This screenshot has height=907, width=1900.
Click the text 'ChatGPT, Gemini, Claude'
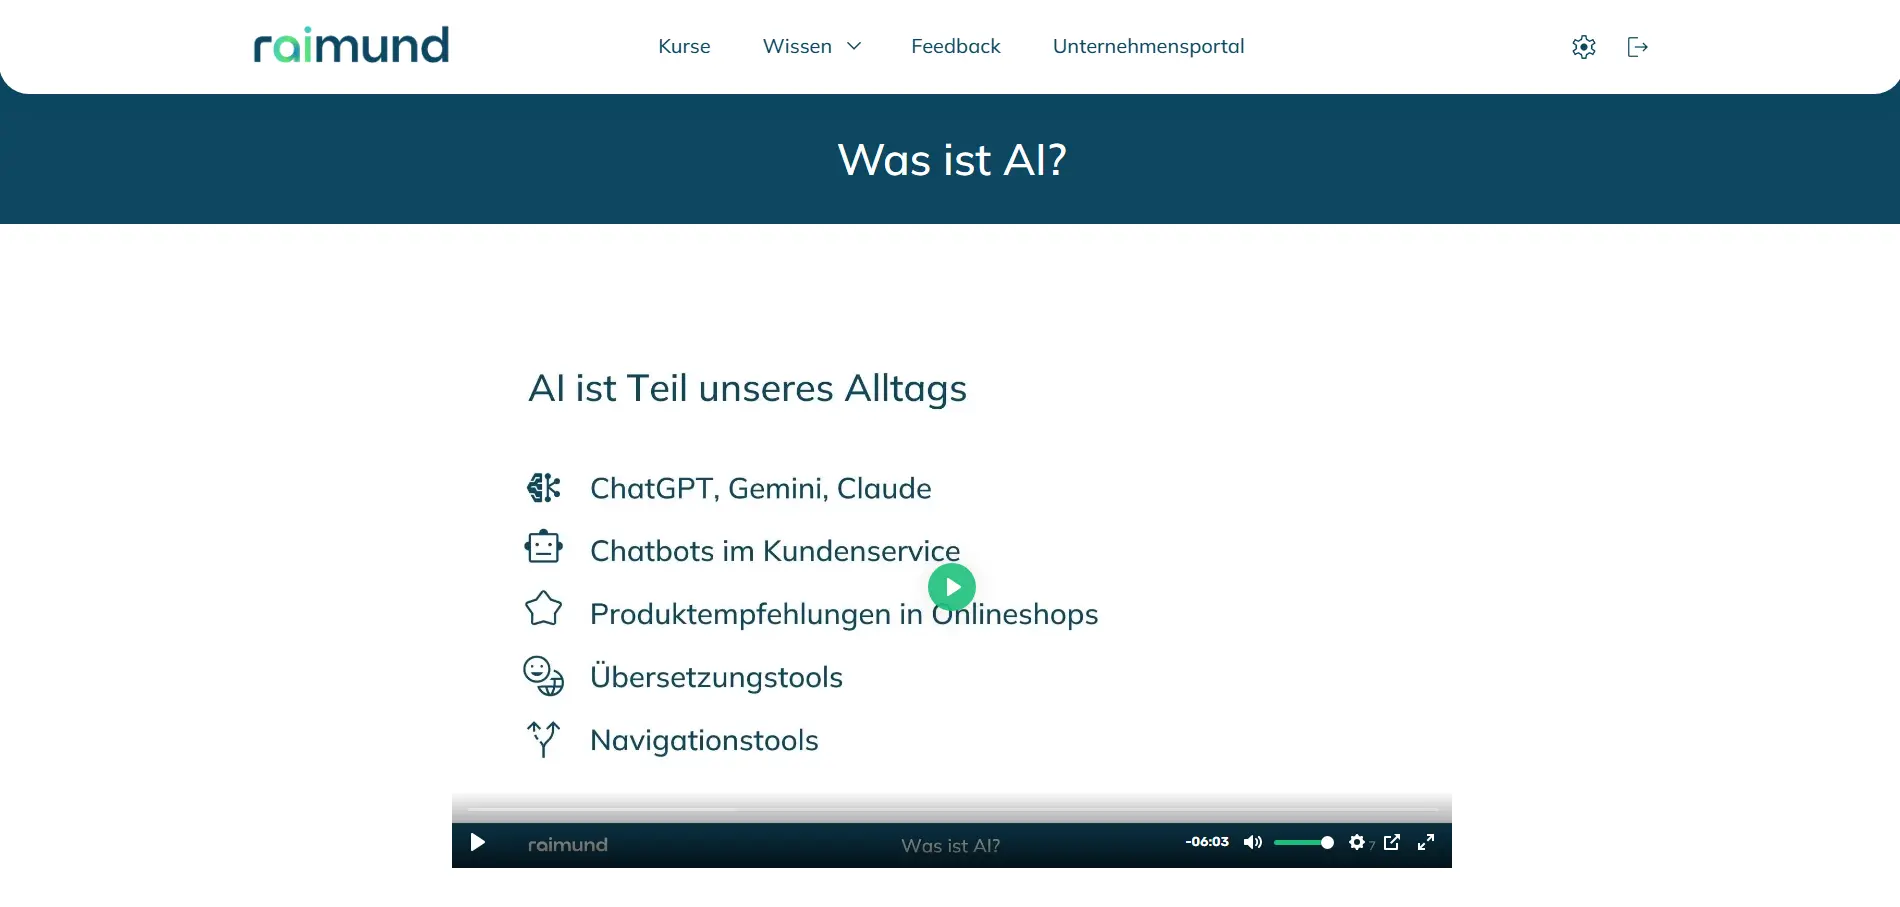(760, 488)
